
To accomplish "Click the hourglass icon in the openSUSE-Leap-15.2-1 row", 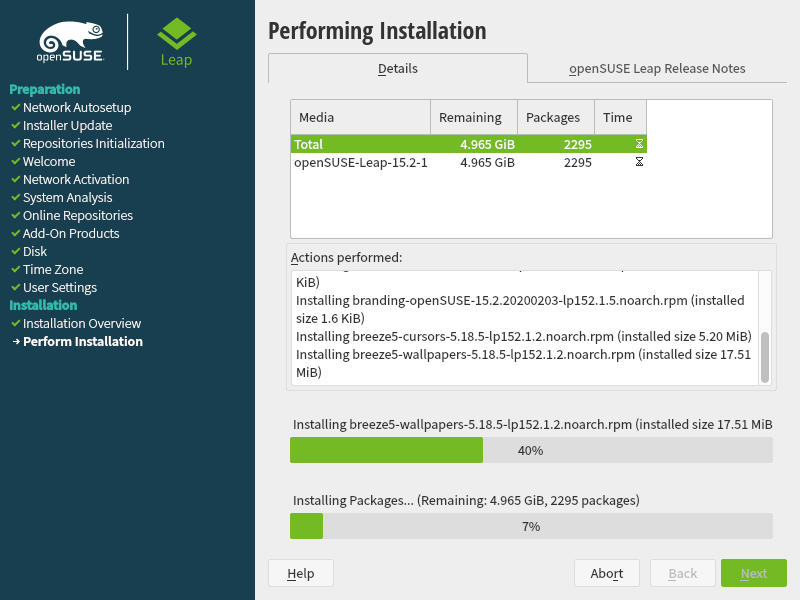I will click(x=639, y=162).
